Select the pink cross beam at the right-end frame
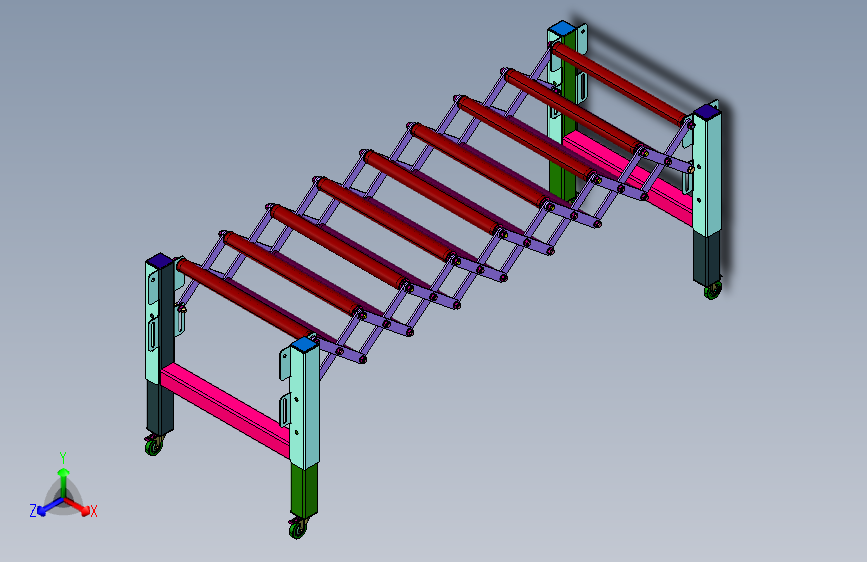 pyautogui.click(x=630, y=176)
